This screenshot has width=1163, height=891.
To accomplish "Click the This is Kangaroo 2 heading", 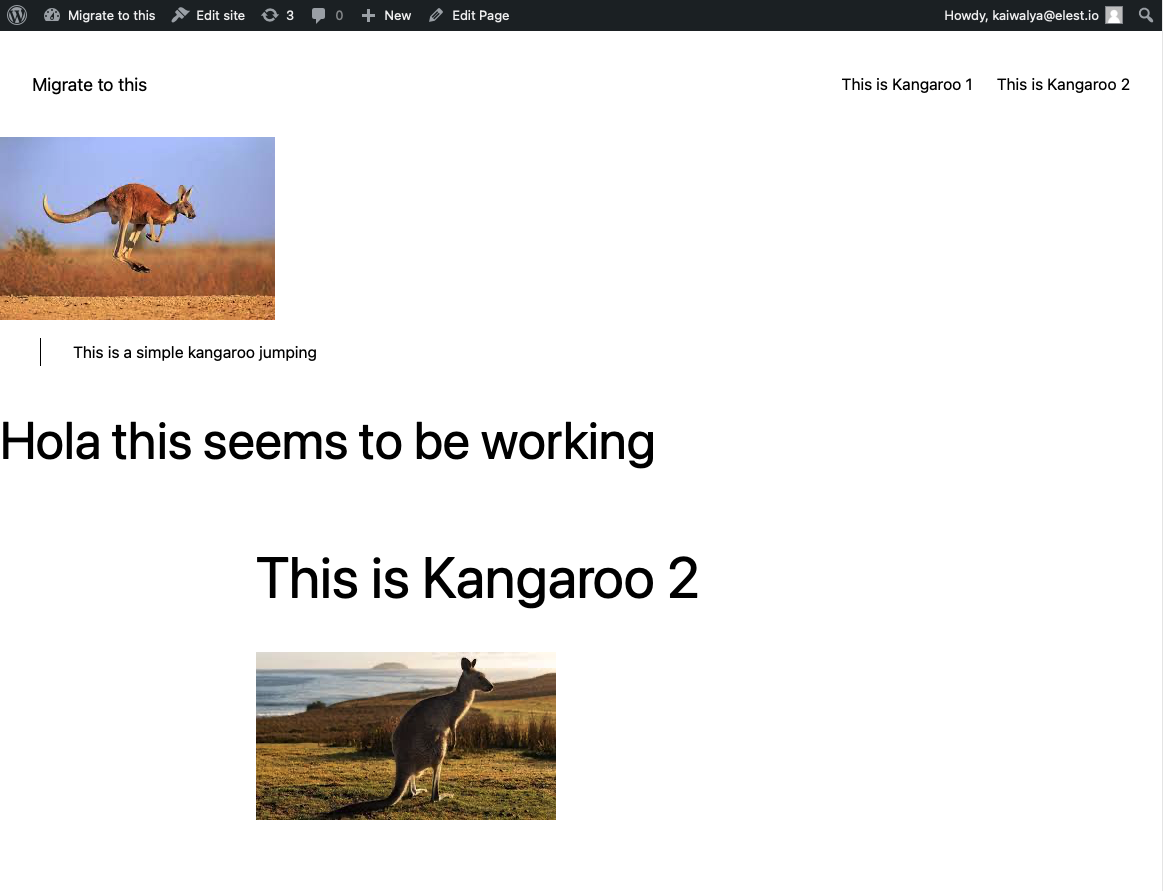I will pos(477,580).
